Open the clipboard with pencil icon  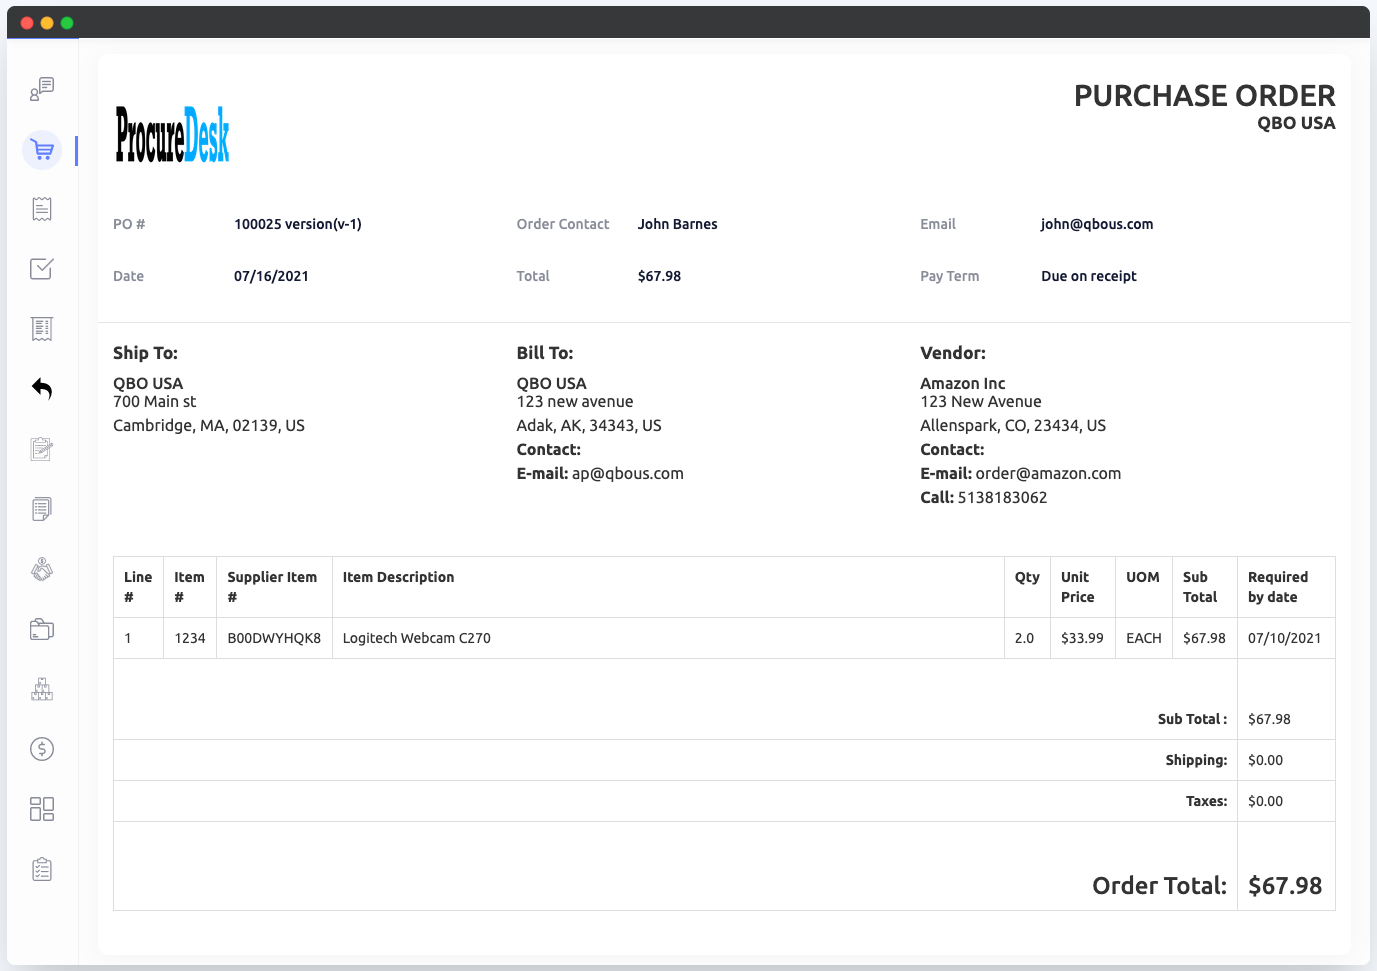point(42,449)
